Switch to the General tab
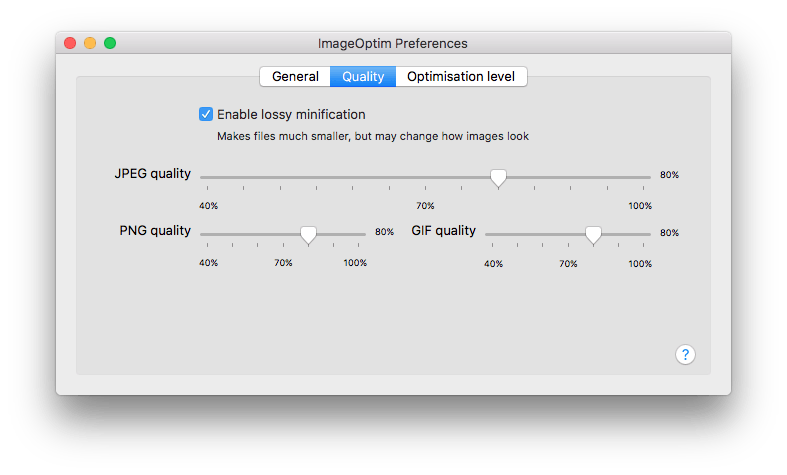 295,77
